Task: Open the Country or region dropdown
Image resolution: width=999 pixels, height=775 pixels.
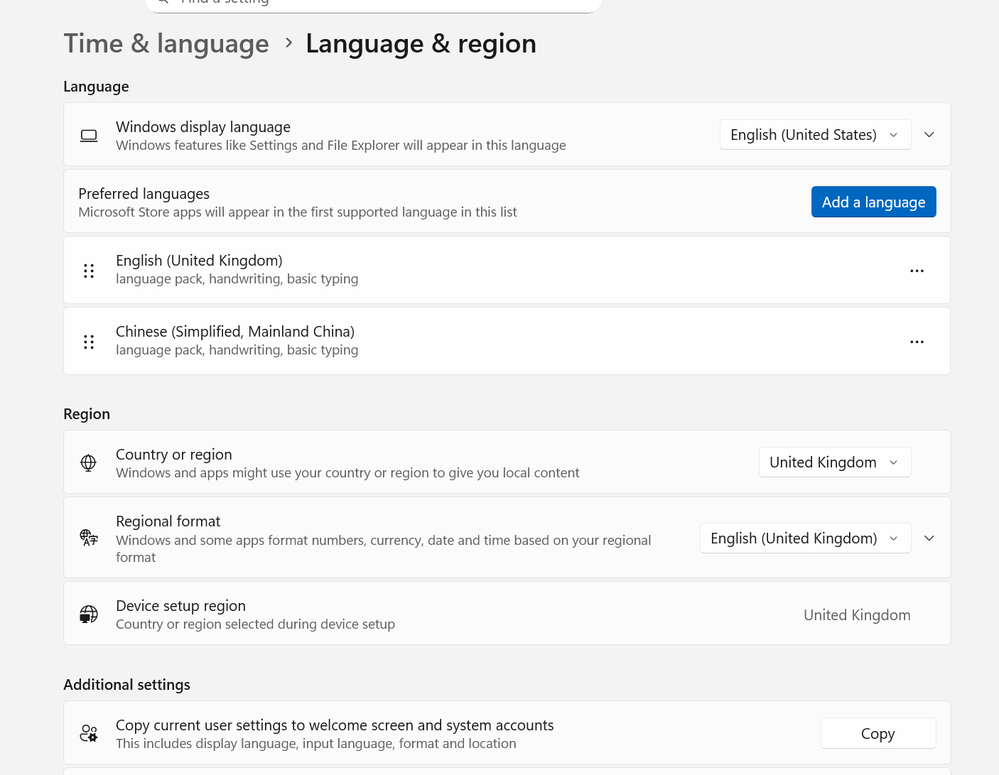Action: coord(834,463)
